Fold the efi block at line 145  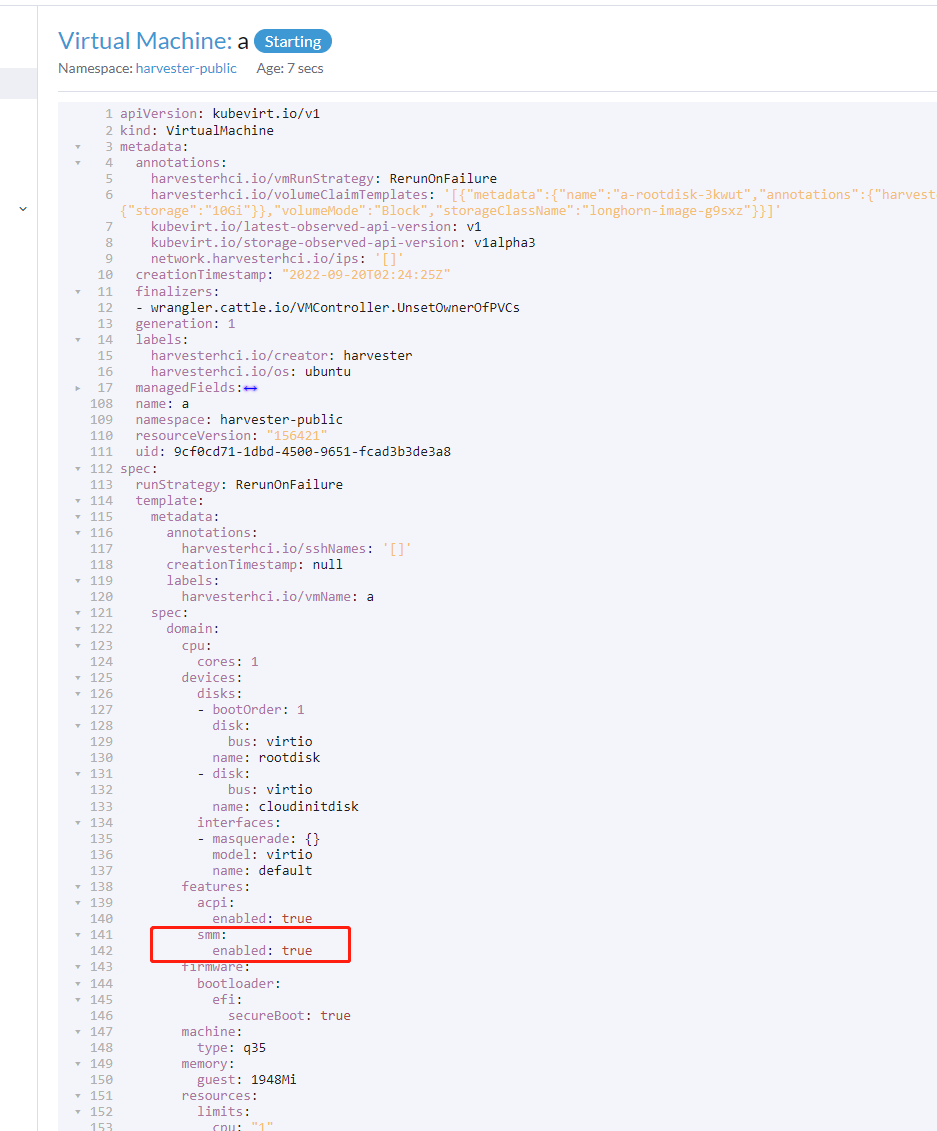[78, 999]
